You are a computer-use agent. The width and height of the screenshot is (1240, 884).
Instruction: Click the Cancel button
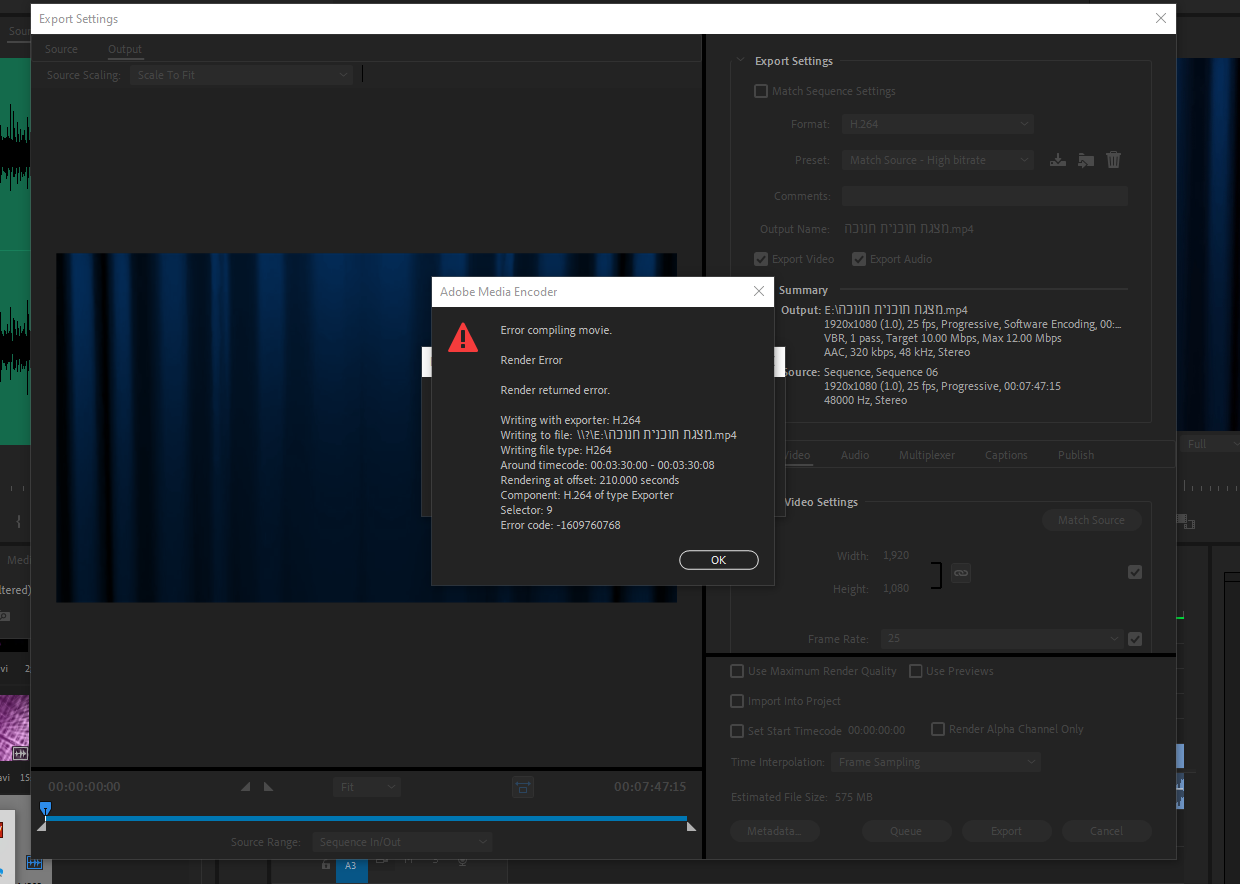1106,831
